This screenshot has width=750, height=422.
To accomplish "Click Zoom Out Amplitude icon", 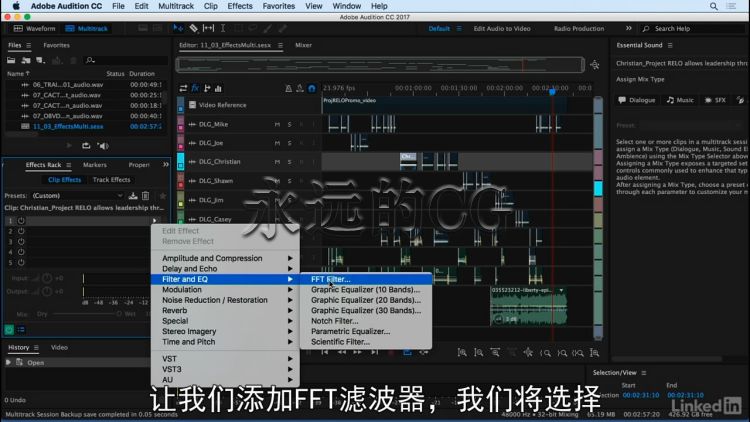I will (479, 353).
